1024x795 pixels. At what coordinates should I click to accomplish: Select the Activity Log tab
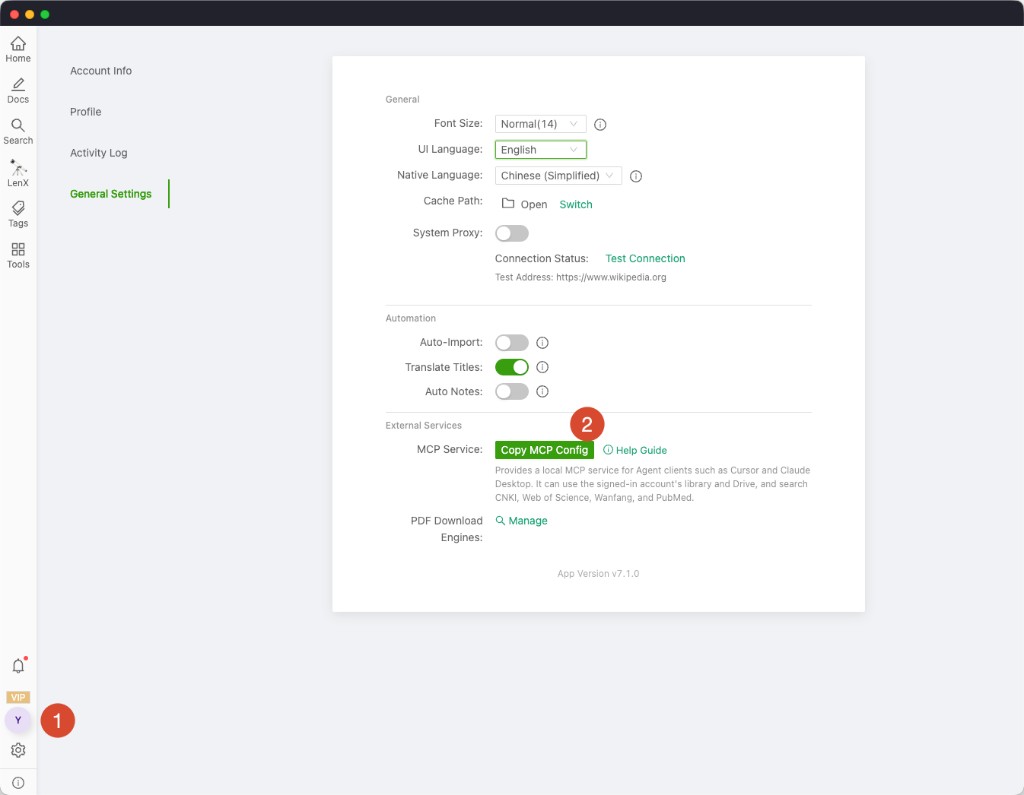point(99,153)
